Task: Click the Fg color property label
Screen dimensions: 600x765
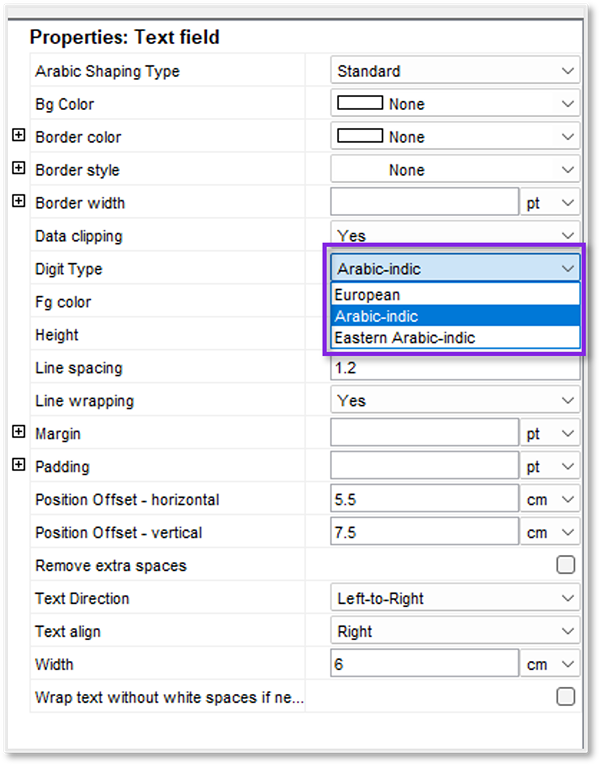Action: (x=63, y=302)
